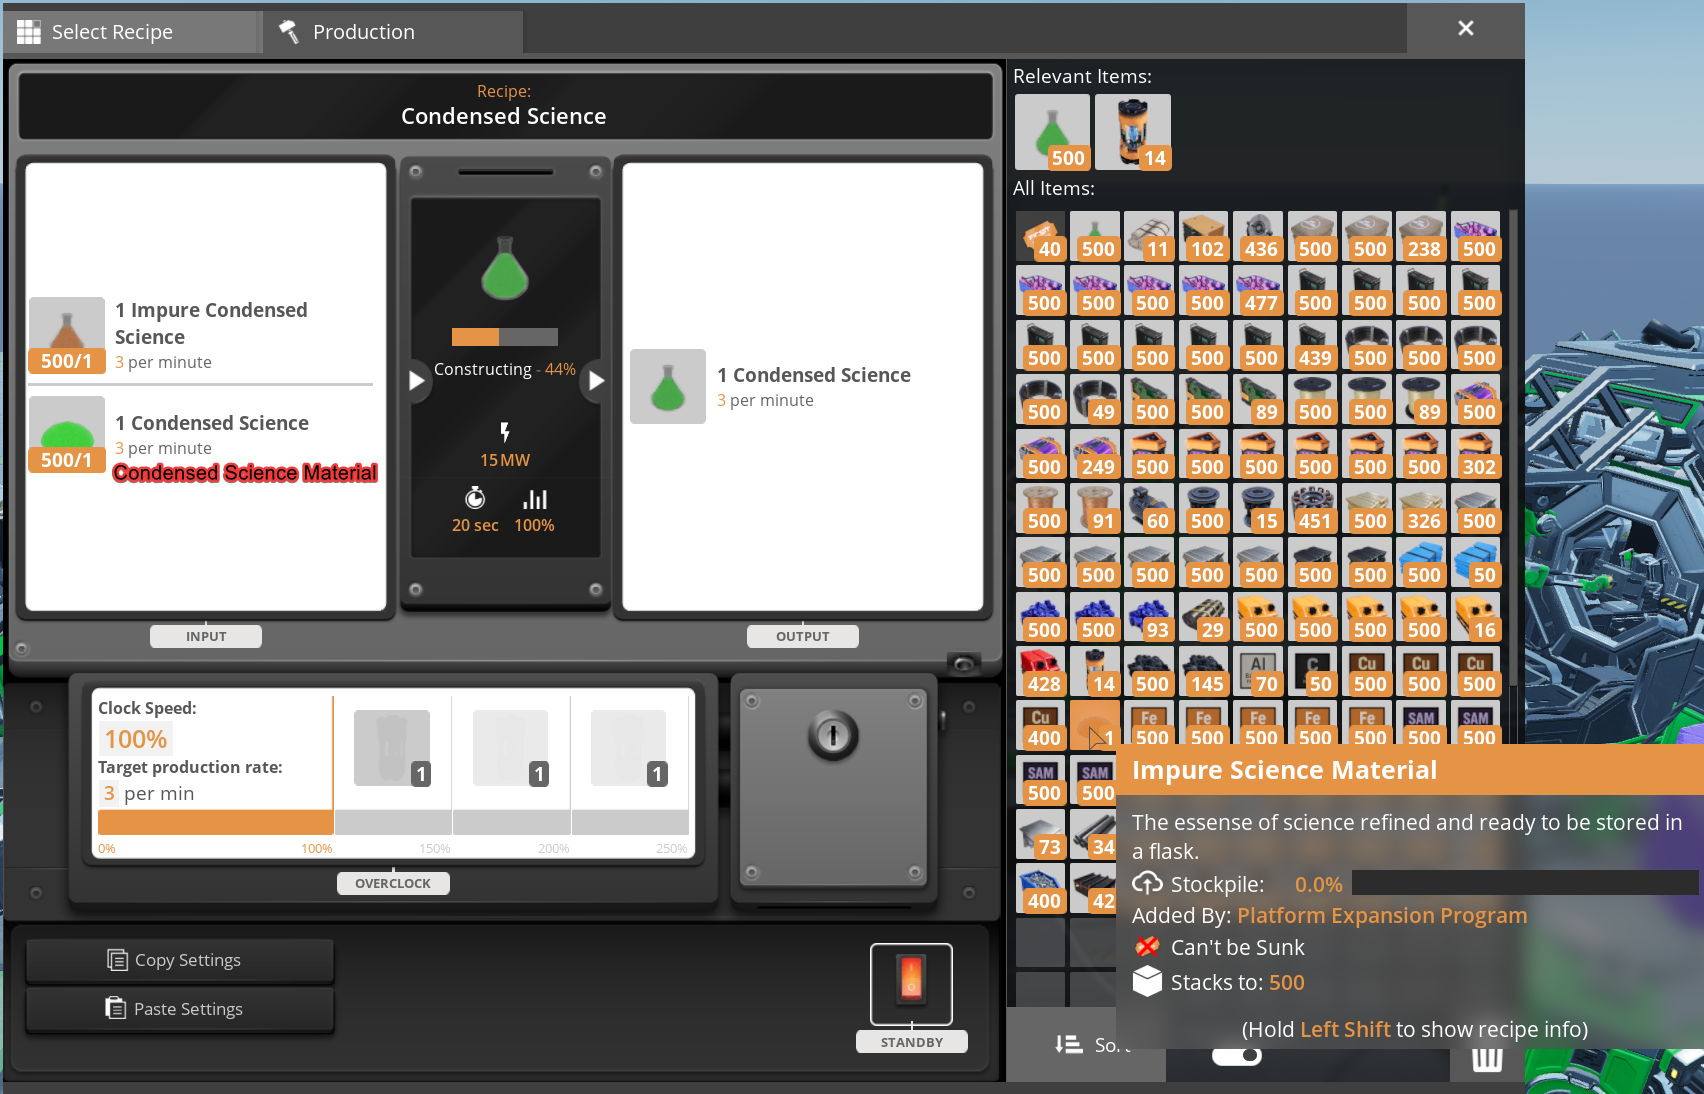Open the Production tab

(x=393, y=32)
